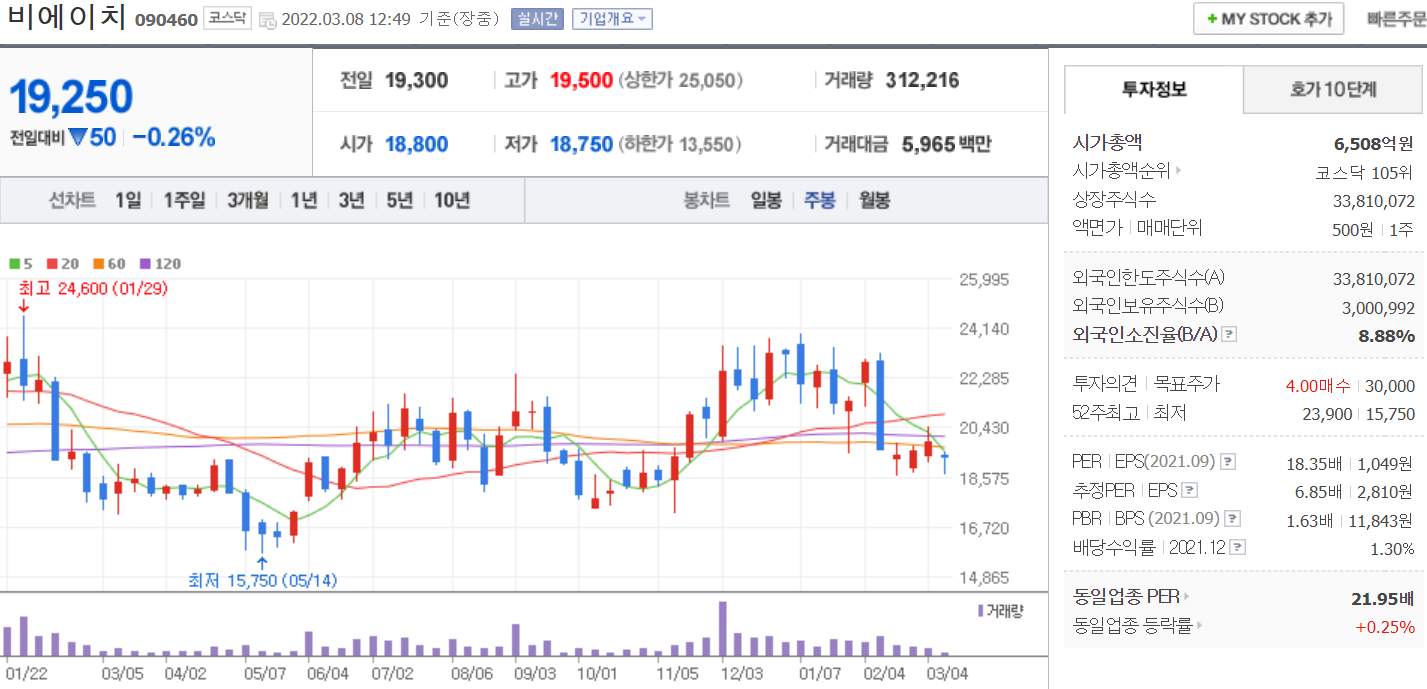1427x689 pixels.
Task: Click the 저가 value 18,750
Action: coord(581,145)
